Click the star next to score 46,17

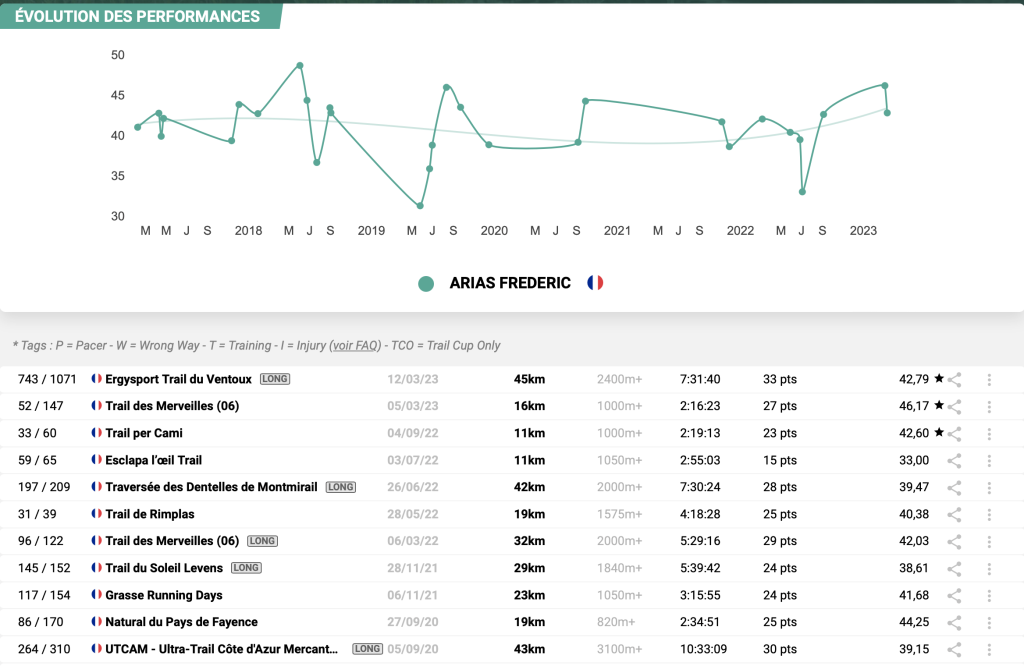pos(938,407)
